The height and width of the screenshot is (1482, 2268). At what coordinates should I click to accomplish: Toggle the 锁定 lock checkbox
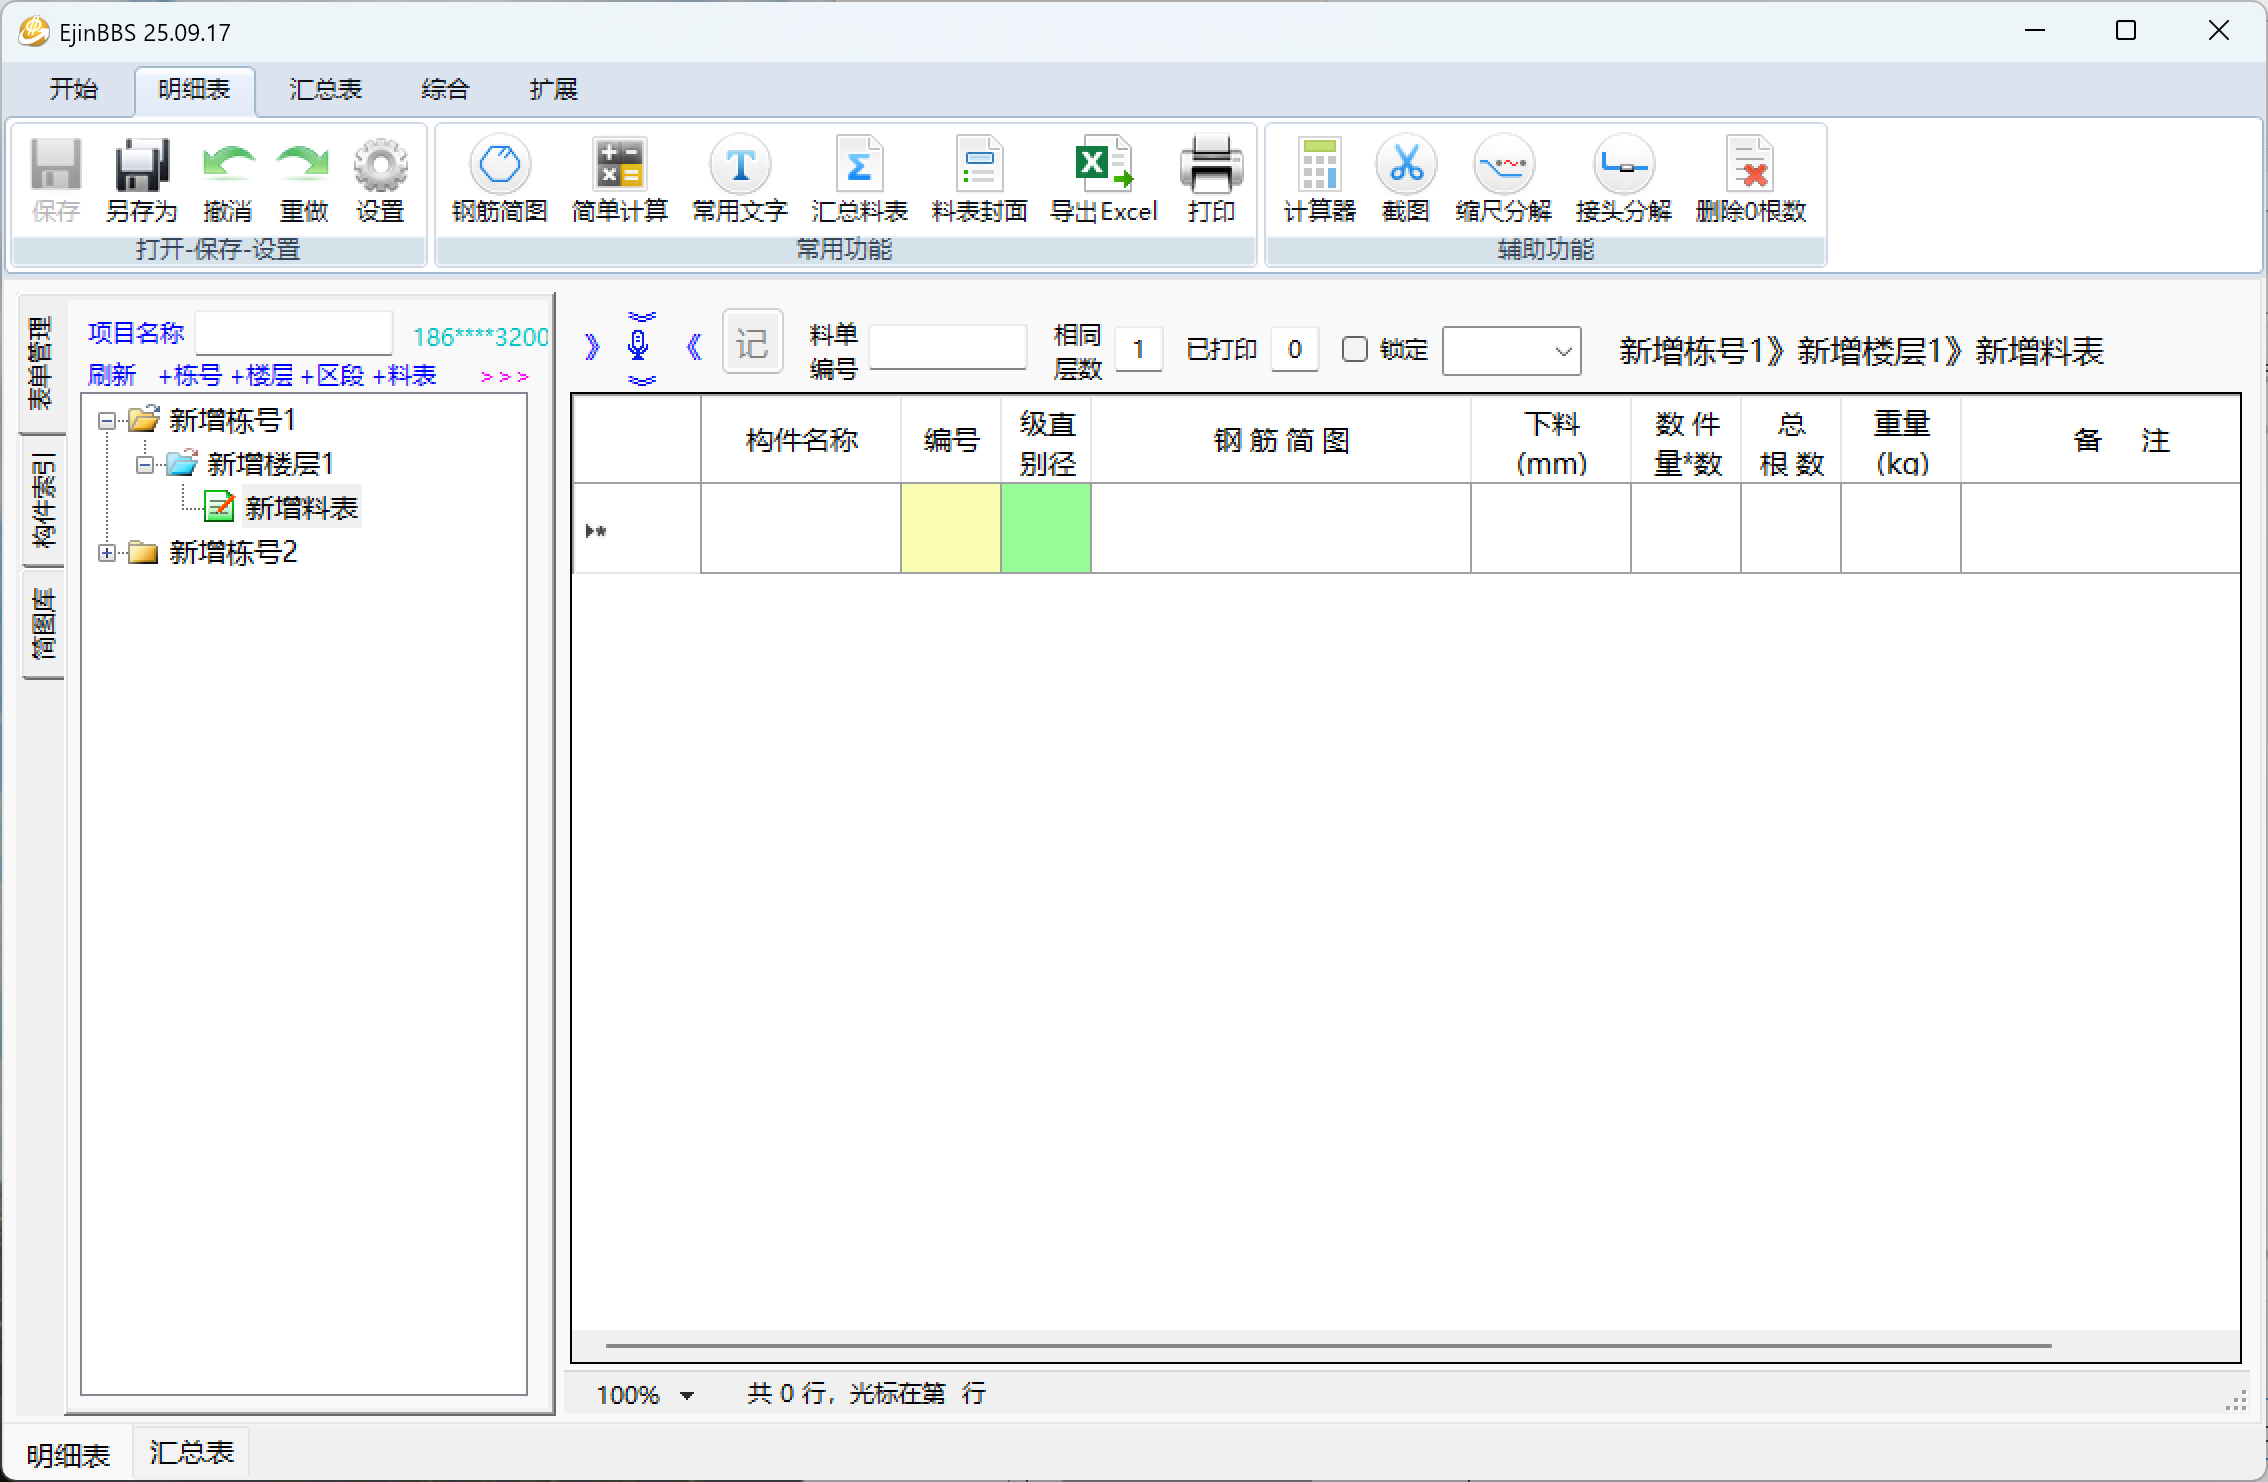tap(1355, 349)
